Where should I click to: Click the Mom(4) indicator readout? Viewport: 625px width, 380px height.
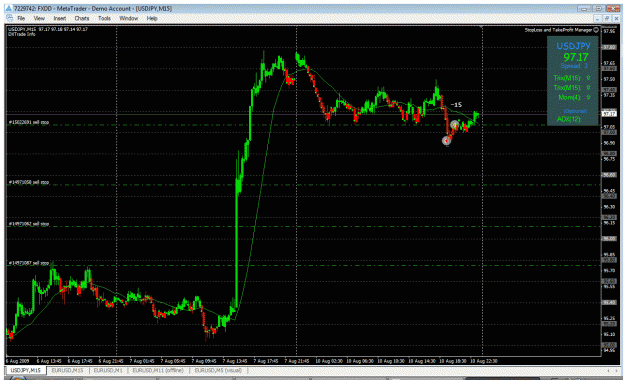pyautogui.click(x=574, y=97)
